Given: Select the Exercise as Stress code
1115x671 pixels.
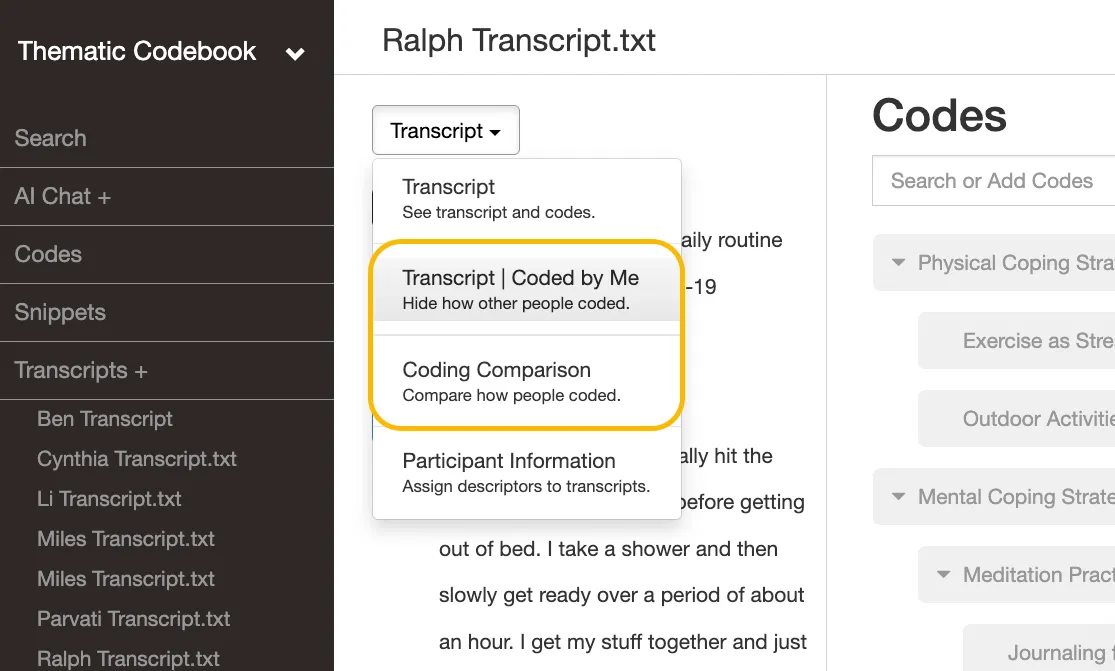Looking at the screenshot, I should tap(1016, 340).
